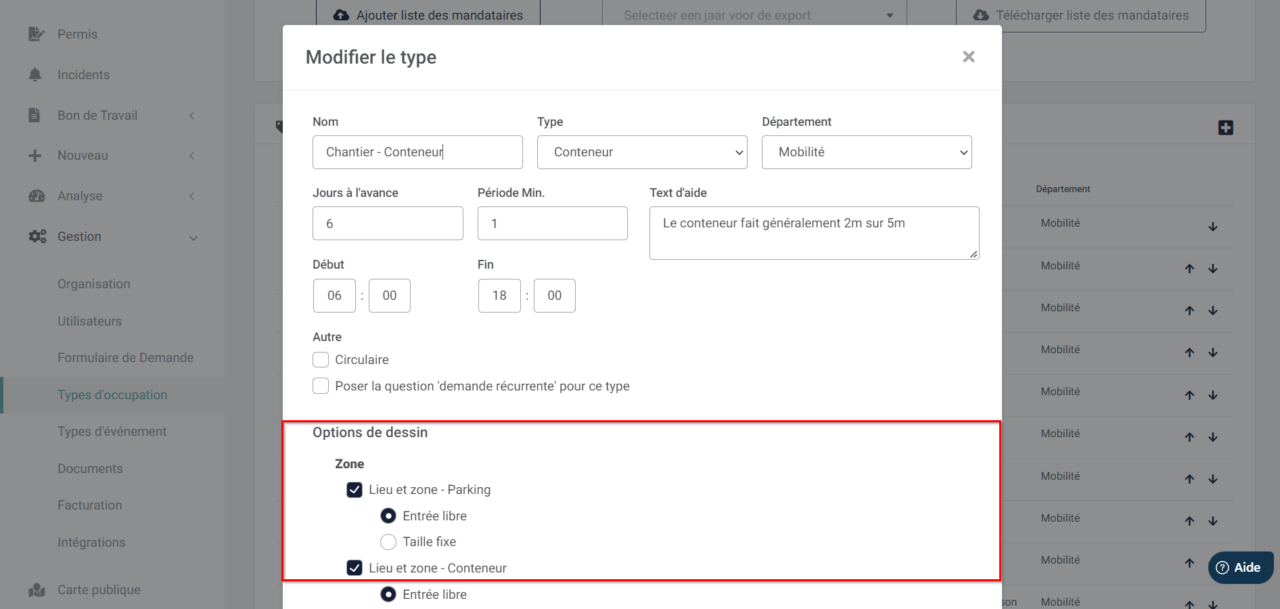Click the Nouveau plus icon in sidebar
Image resolution: width=1280 pixels, height=609 pixels.
coord(36,156)
